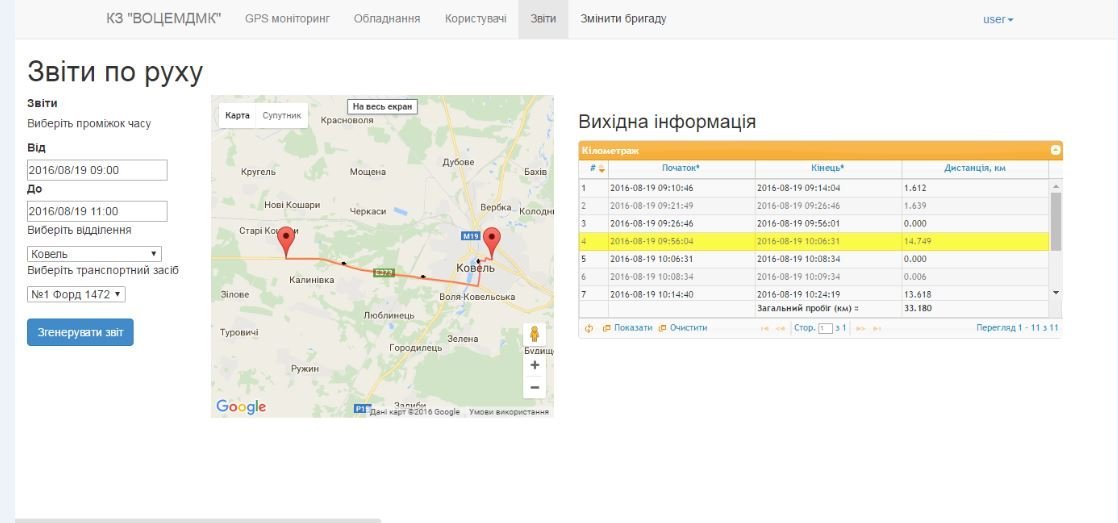
Task: Click the red marker near Старі Кошари
Action: coord(286,241)
